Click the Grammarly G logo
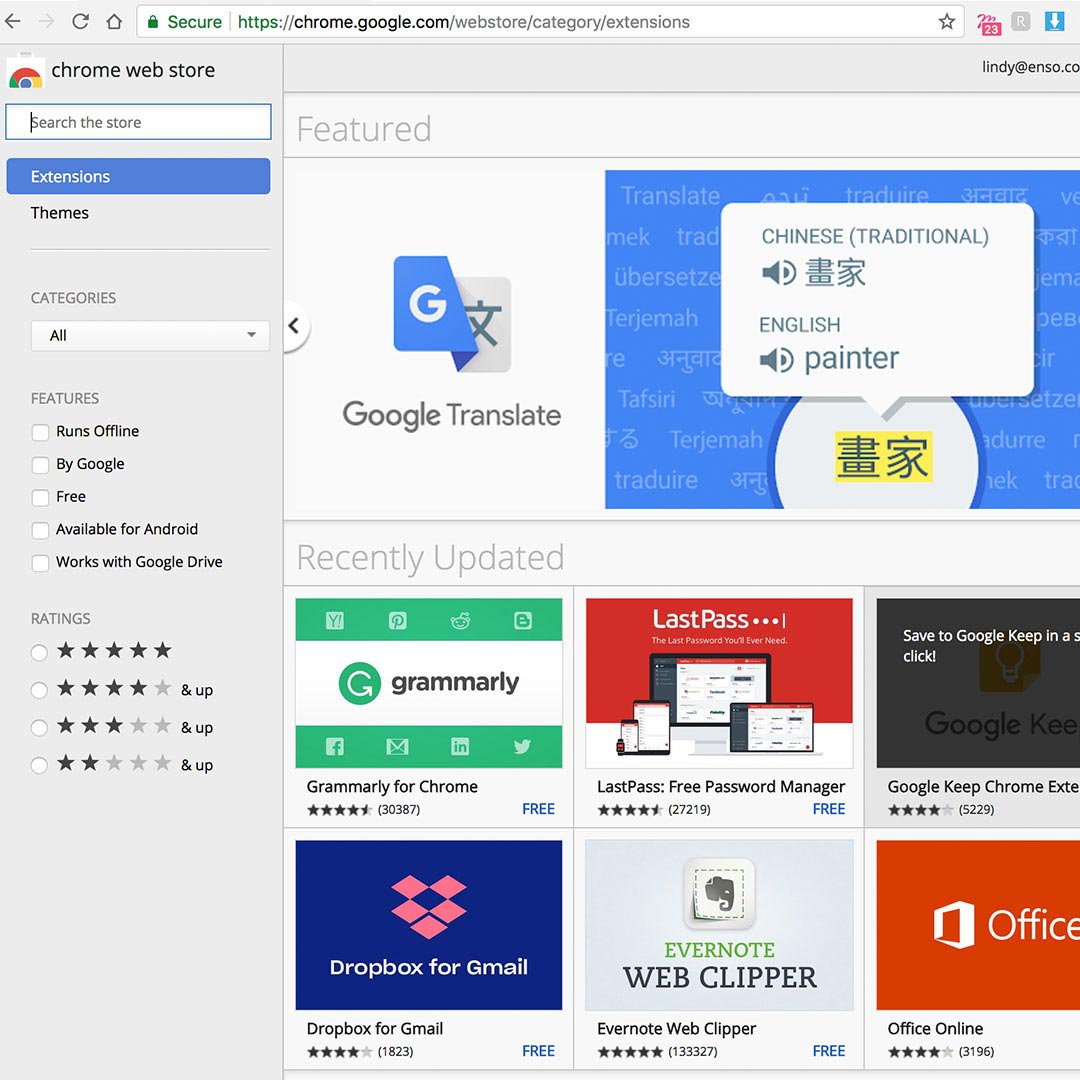 [360, 683]
